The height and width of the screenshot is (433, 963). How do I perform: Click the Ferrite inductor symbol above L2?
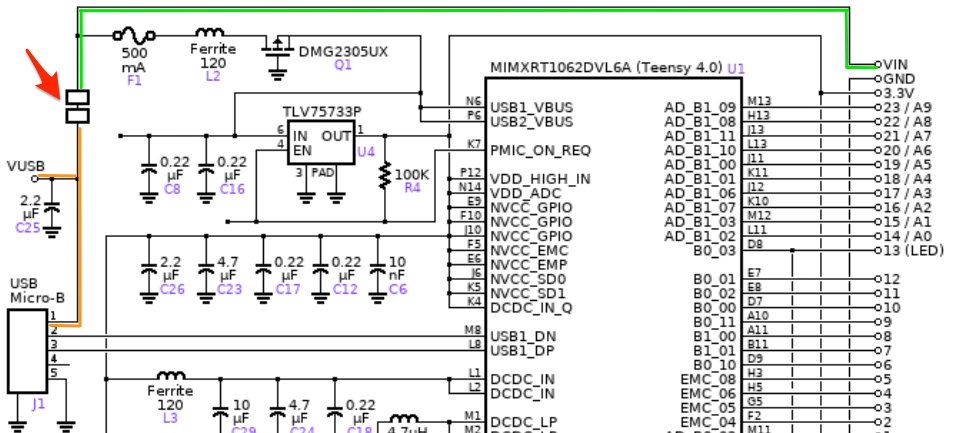[212, 32]
